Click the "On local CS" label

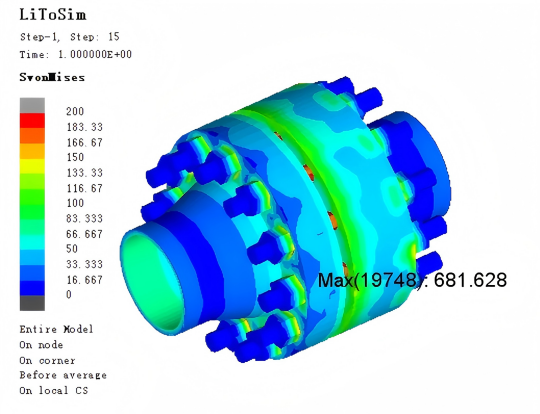pos(54,390)
